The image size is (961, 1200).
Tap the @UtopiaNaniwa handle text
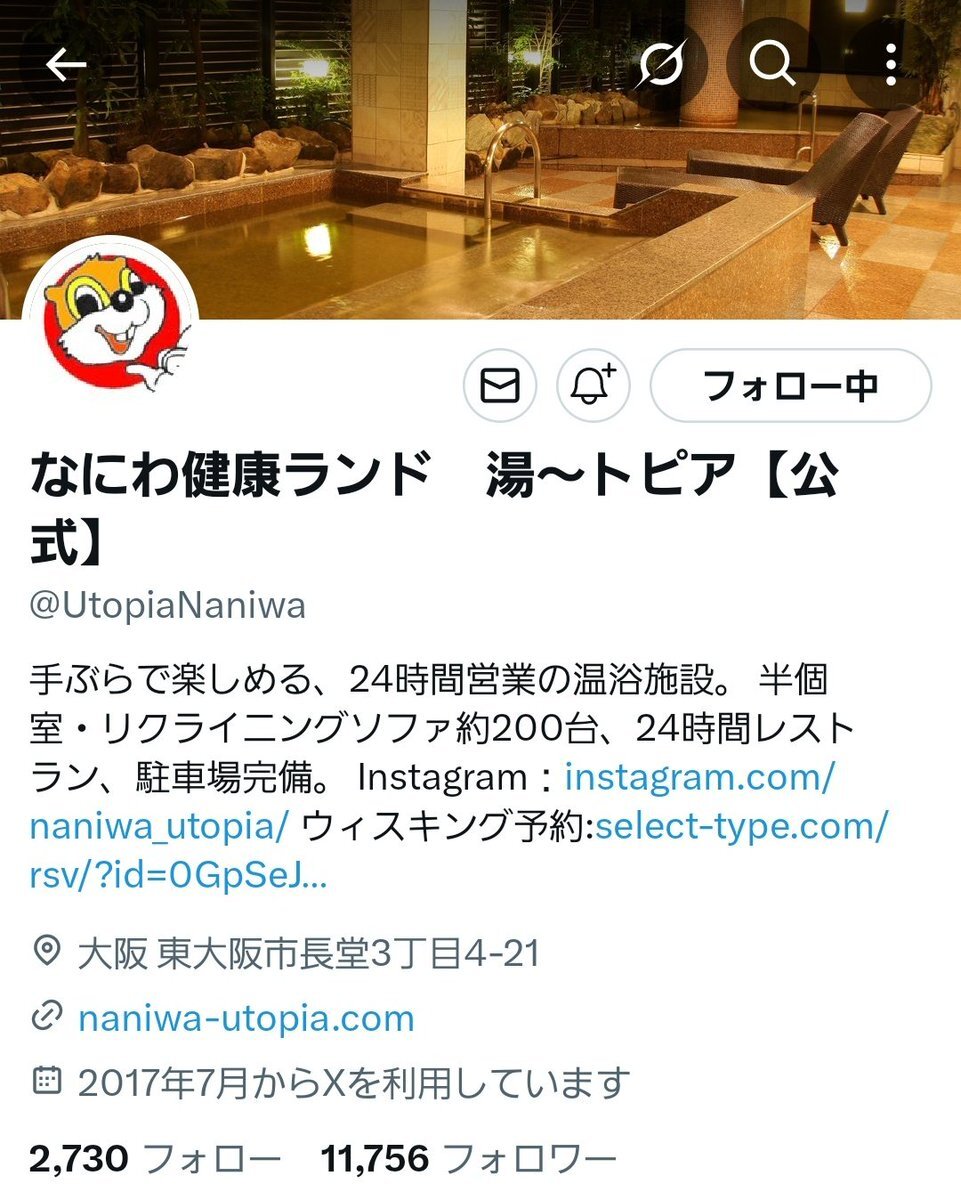tap(168, 606)
